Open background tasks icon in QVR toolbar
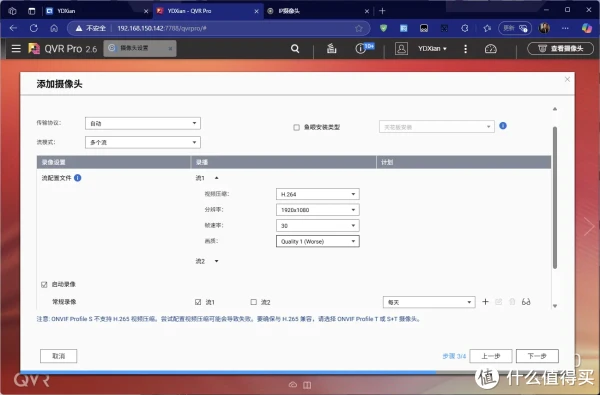 point(331,49)
